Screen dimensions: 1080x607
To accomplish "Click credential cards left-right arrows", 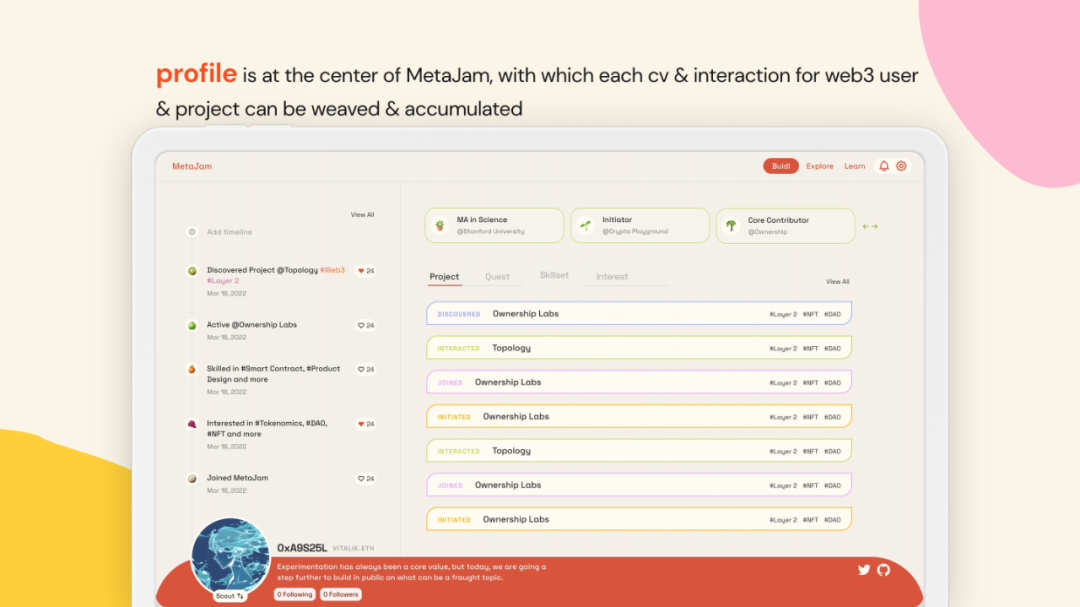I will coord(870,226).
